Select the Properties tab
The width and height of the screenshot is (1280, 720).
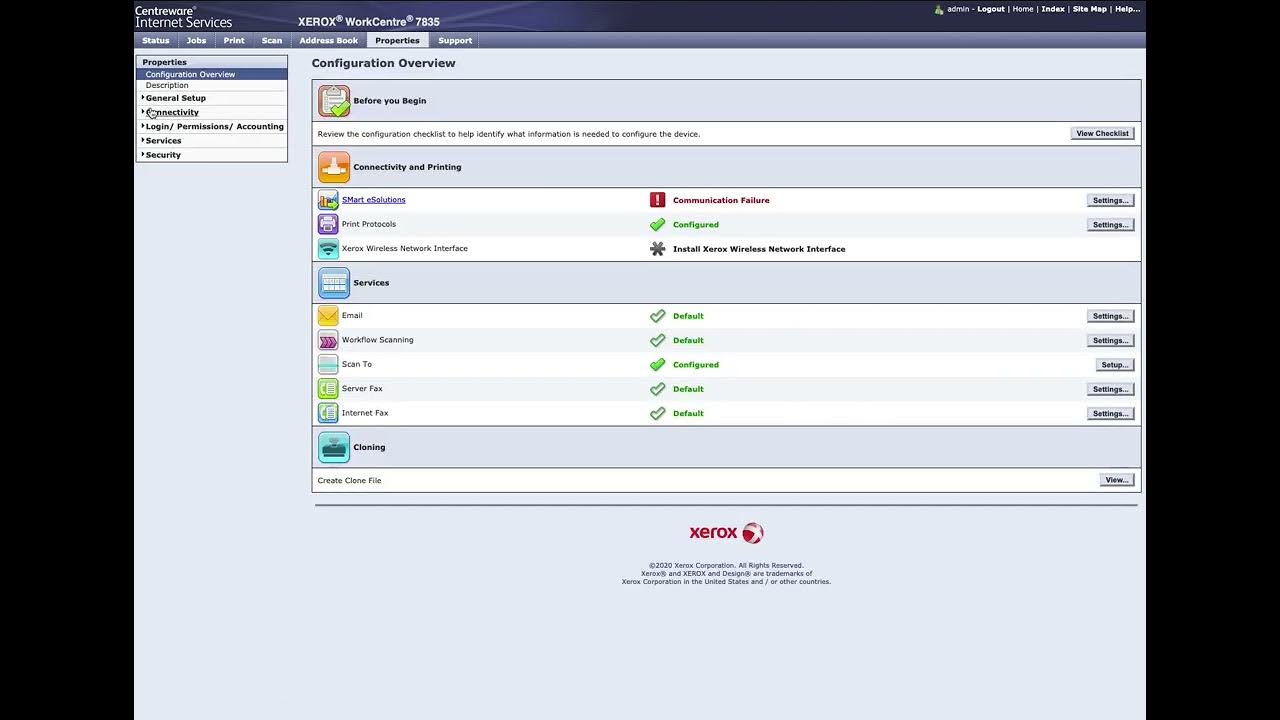[x=397, y=41]
